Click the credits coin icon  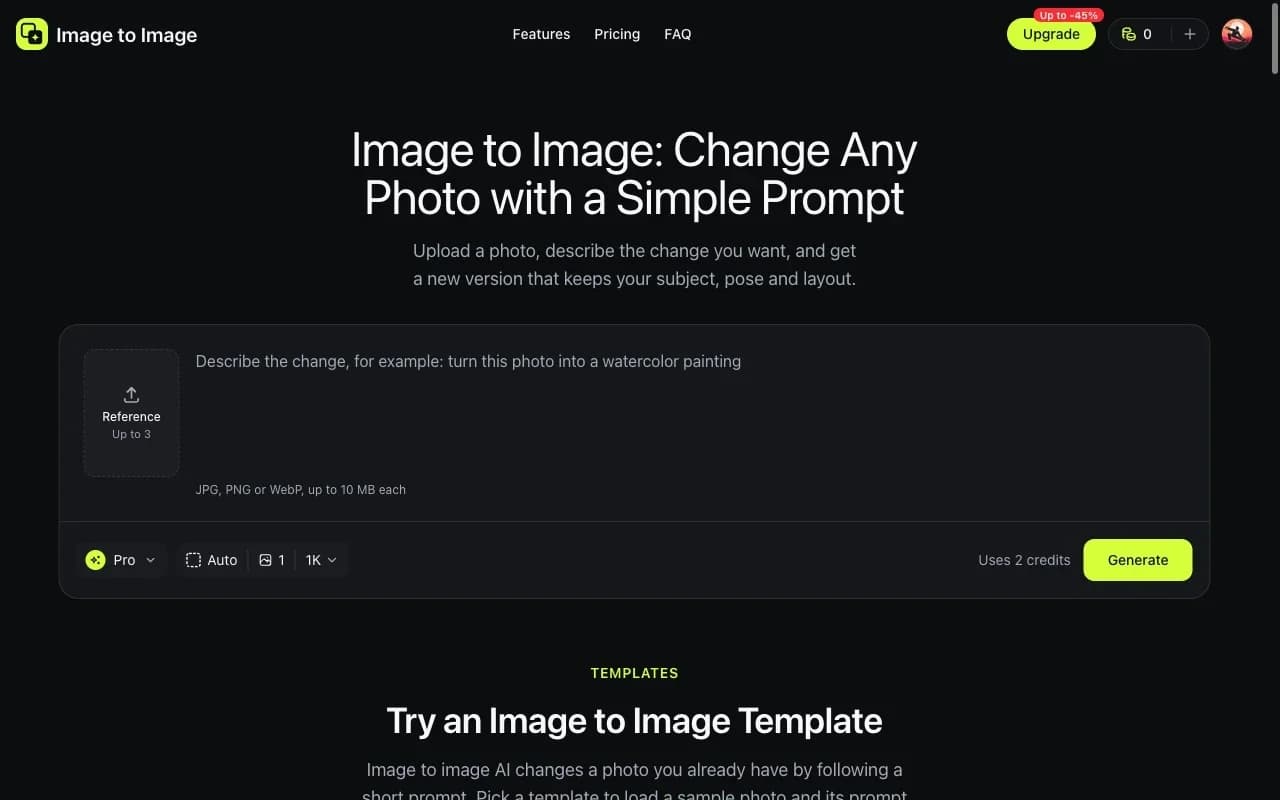(x=1128, y=34)
